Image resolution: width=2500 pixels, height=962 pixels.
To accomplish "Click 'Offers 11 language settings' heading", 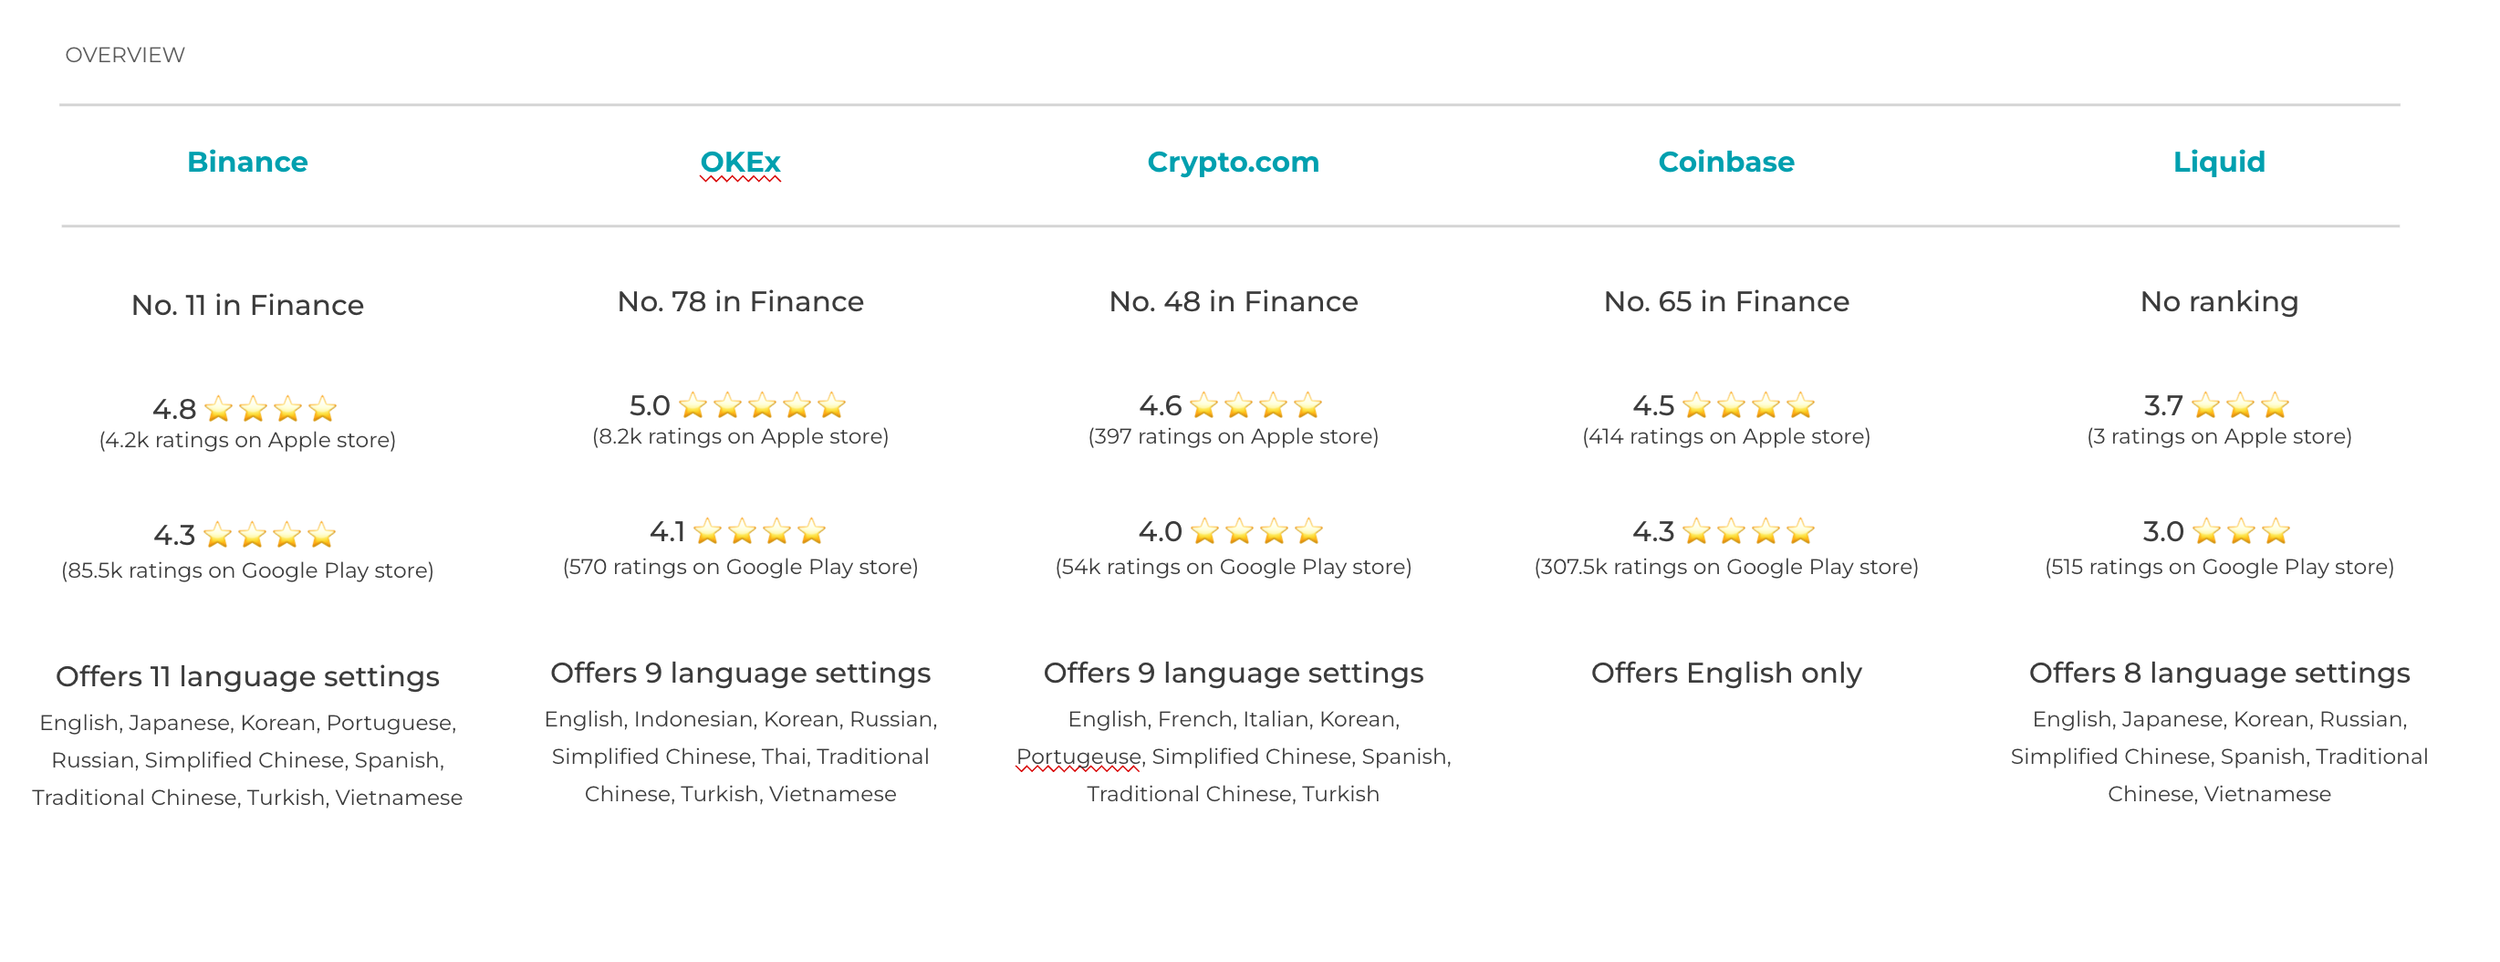I will 247,677.
